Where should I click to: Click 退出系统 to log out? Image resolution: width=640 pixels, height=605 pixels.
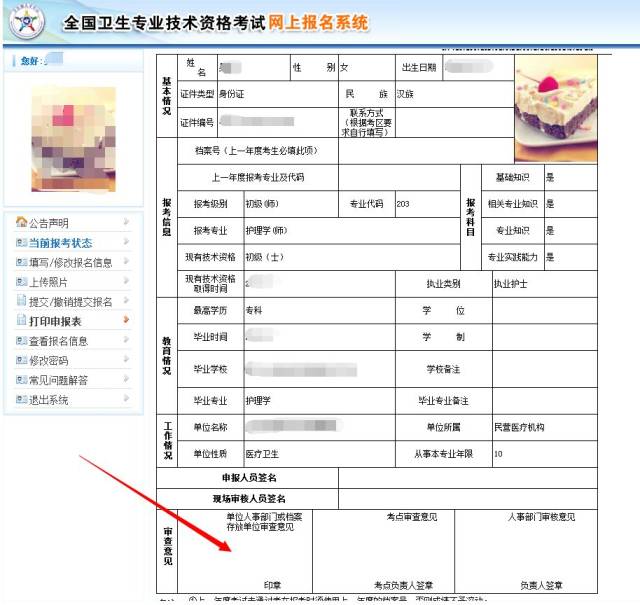point(48,400)
